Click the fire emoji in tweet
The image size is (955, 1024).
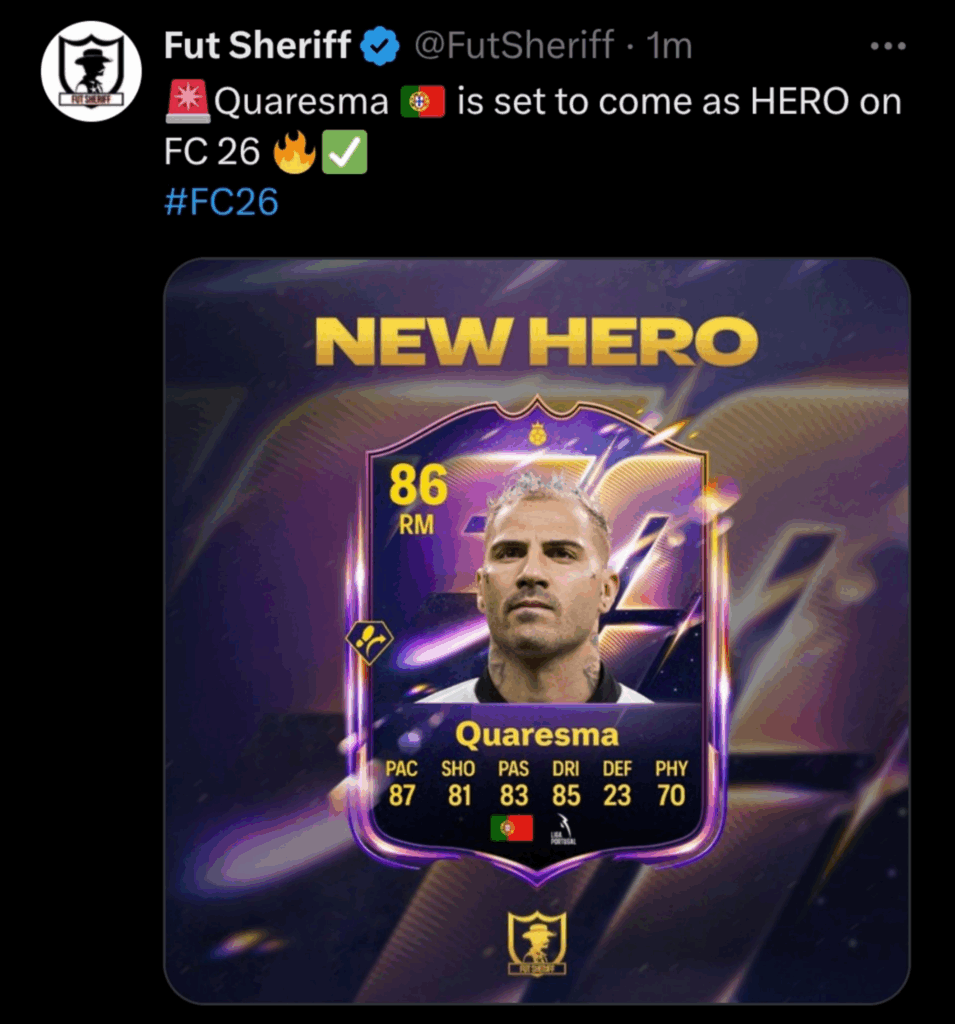pyautogui.click(x=294, y=152)
